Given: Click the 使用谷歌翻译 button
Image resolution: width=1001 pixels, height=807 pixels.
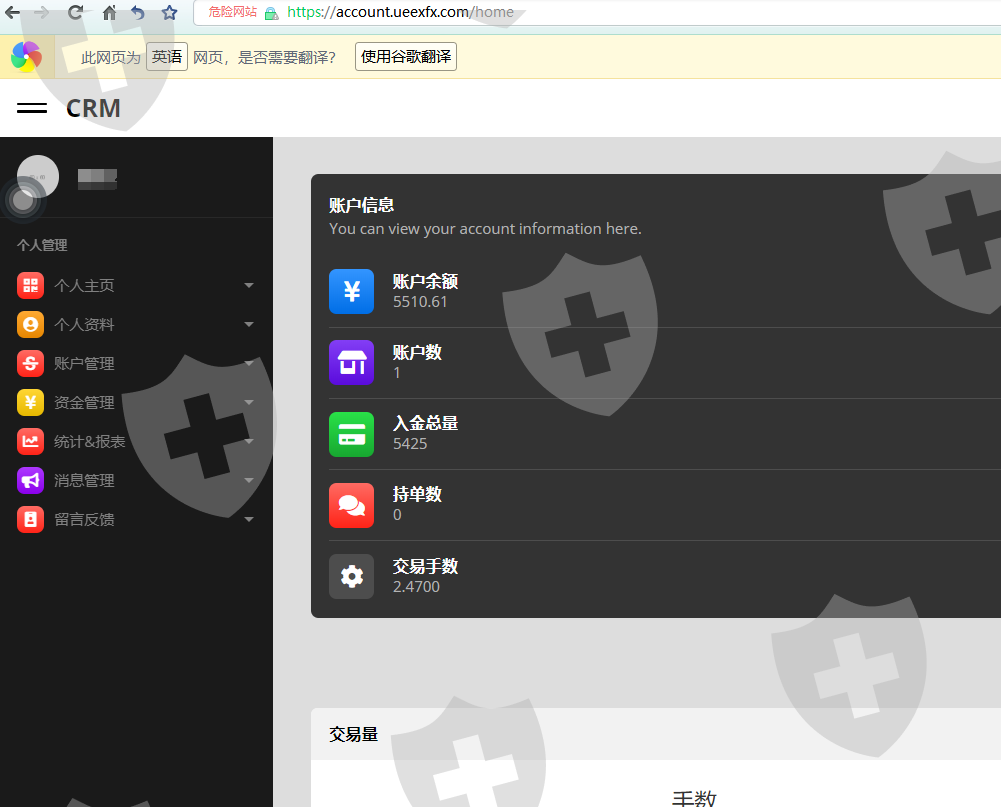Looking at the screenshot, I should point(405,57).
